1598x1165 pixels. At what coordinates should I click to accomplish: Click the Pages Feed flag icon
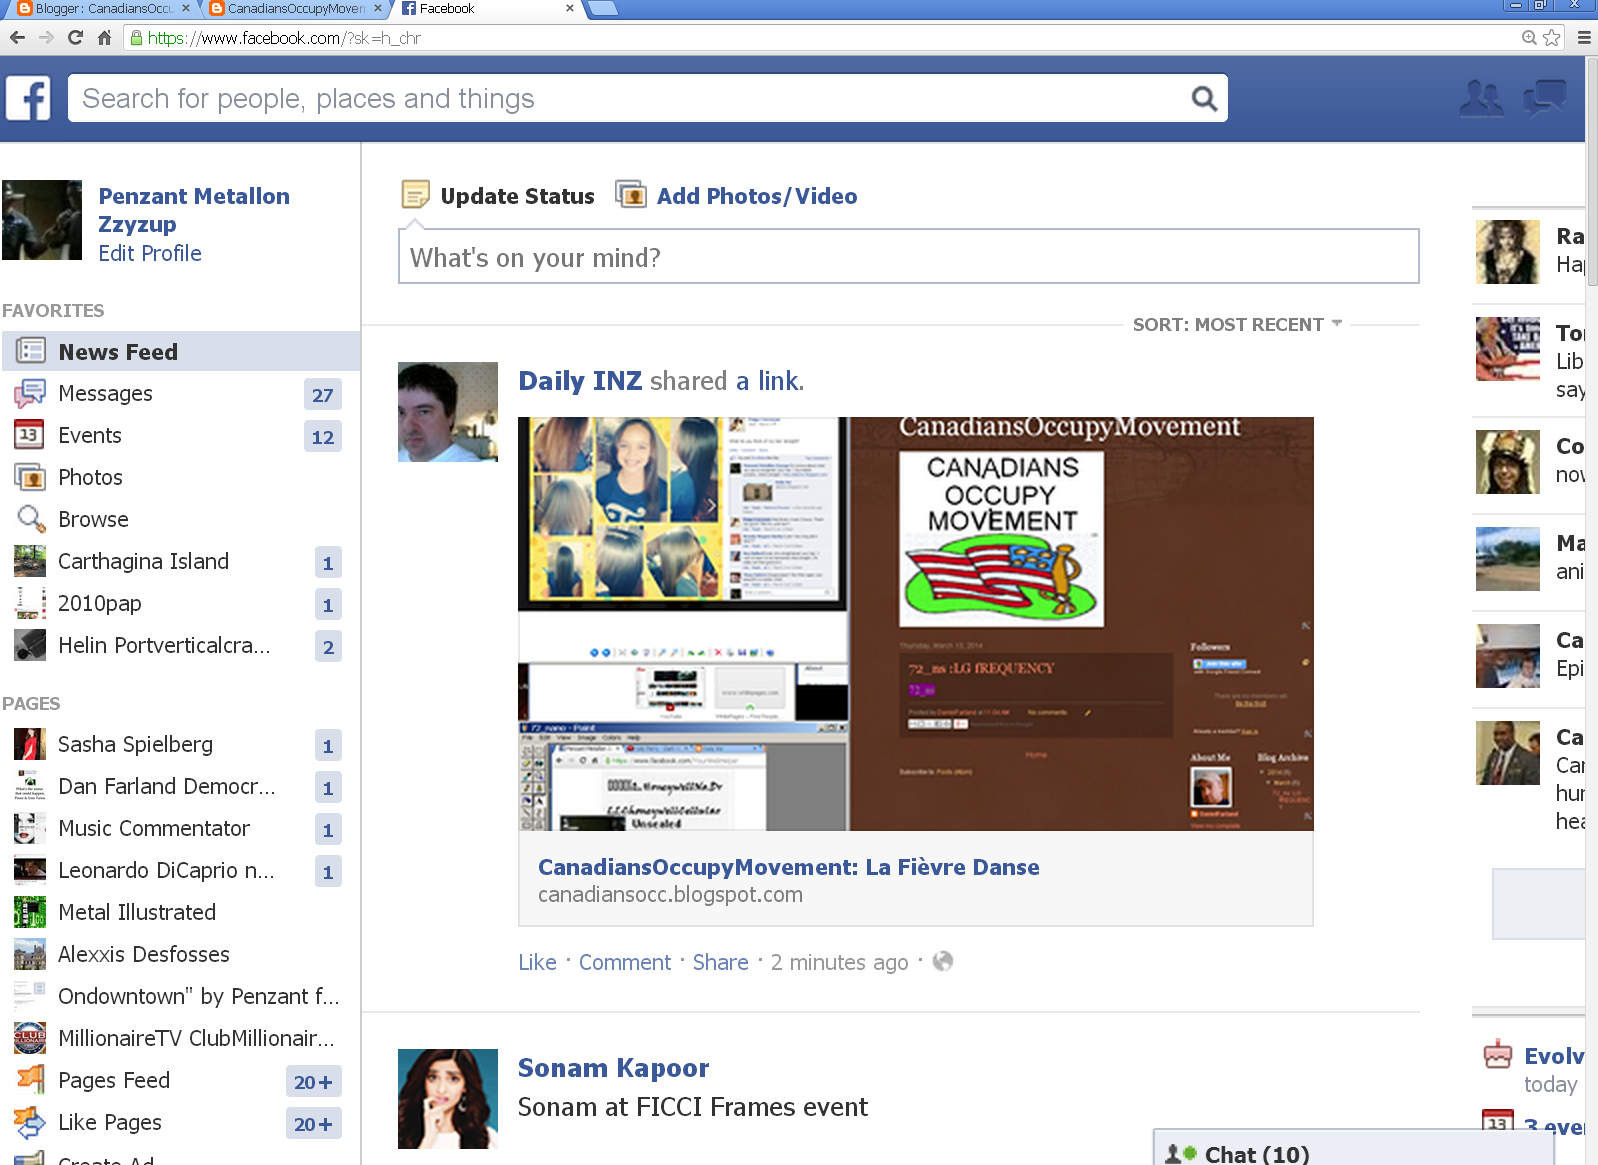coord(30,1080)
